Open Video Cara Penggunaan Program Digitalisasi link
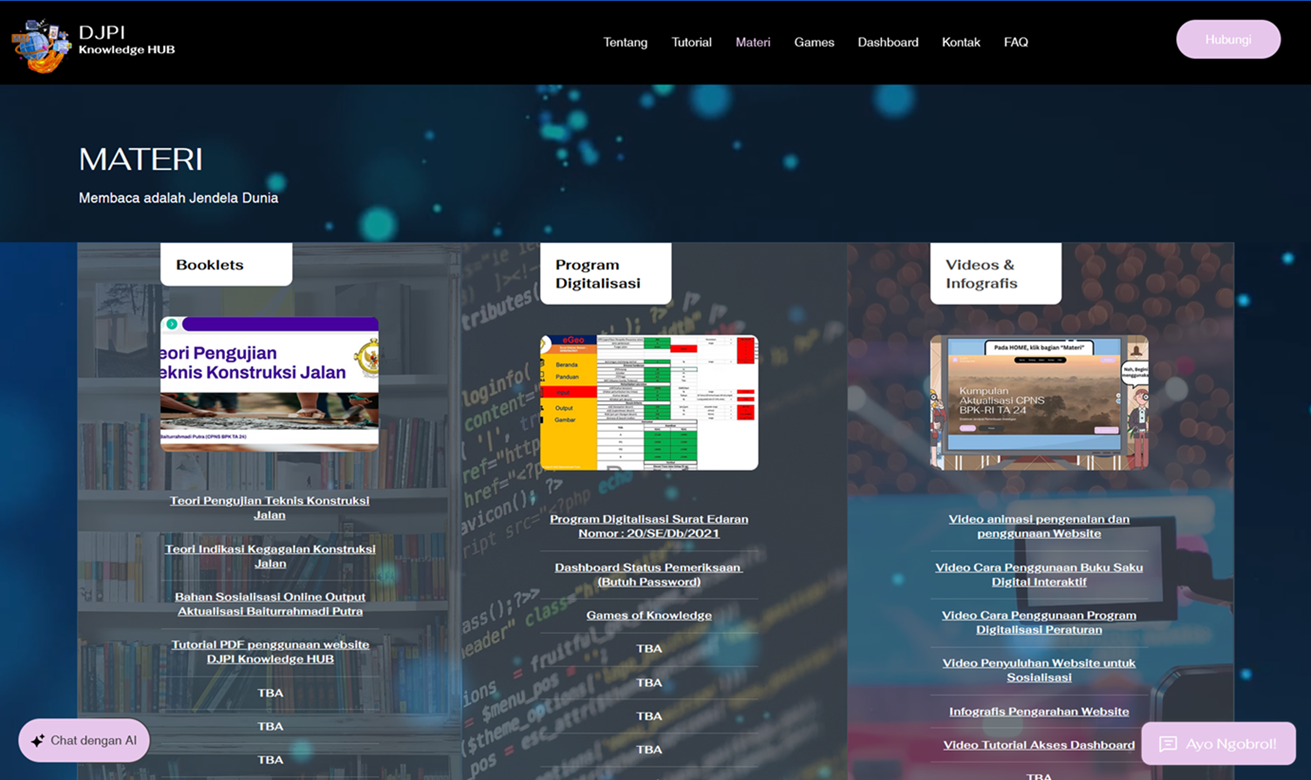This screenshot has width=1311, height=780. click(x=1039, y=622)
